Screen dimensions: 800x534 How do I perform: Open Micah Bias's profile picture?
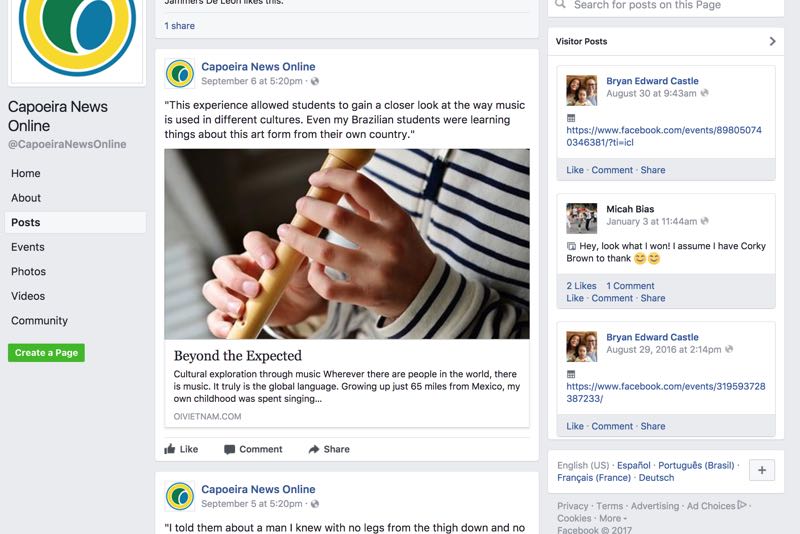[x=582, y=218]
